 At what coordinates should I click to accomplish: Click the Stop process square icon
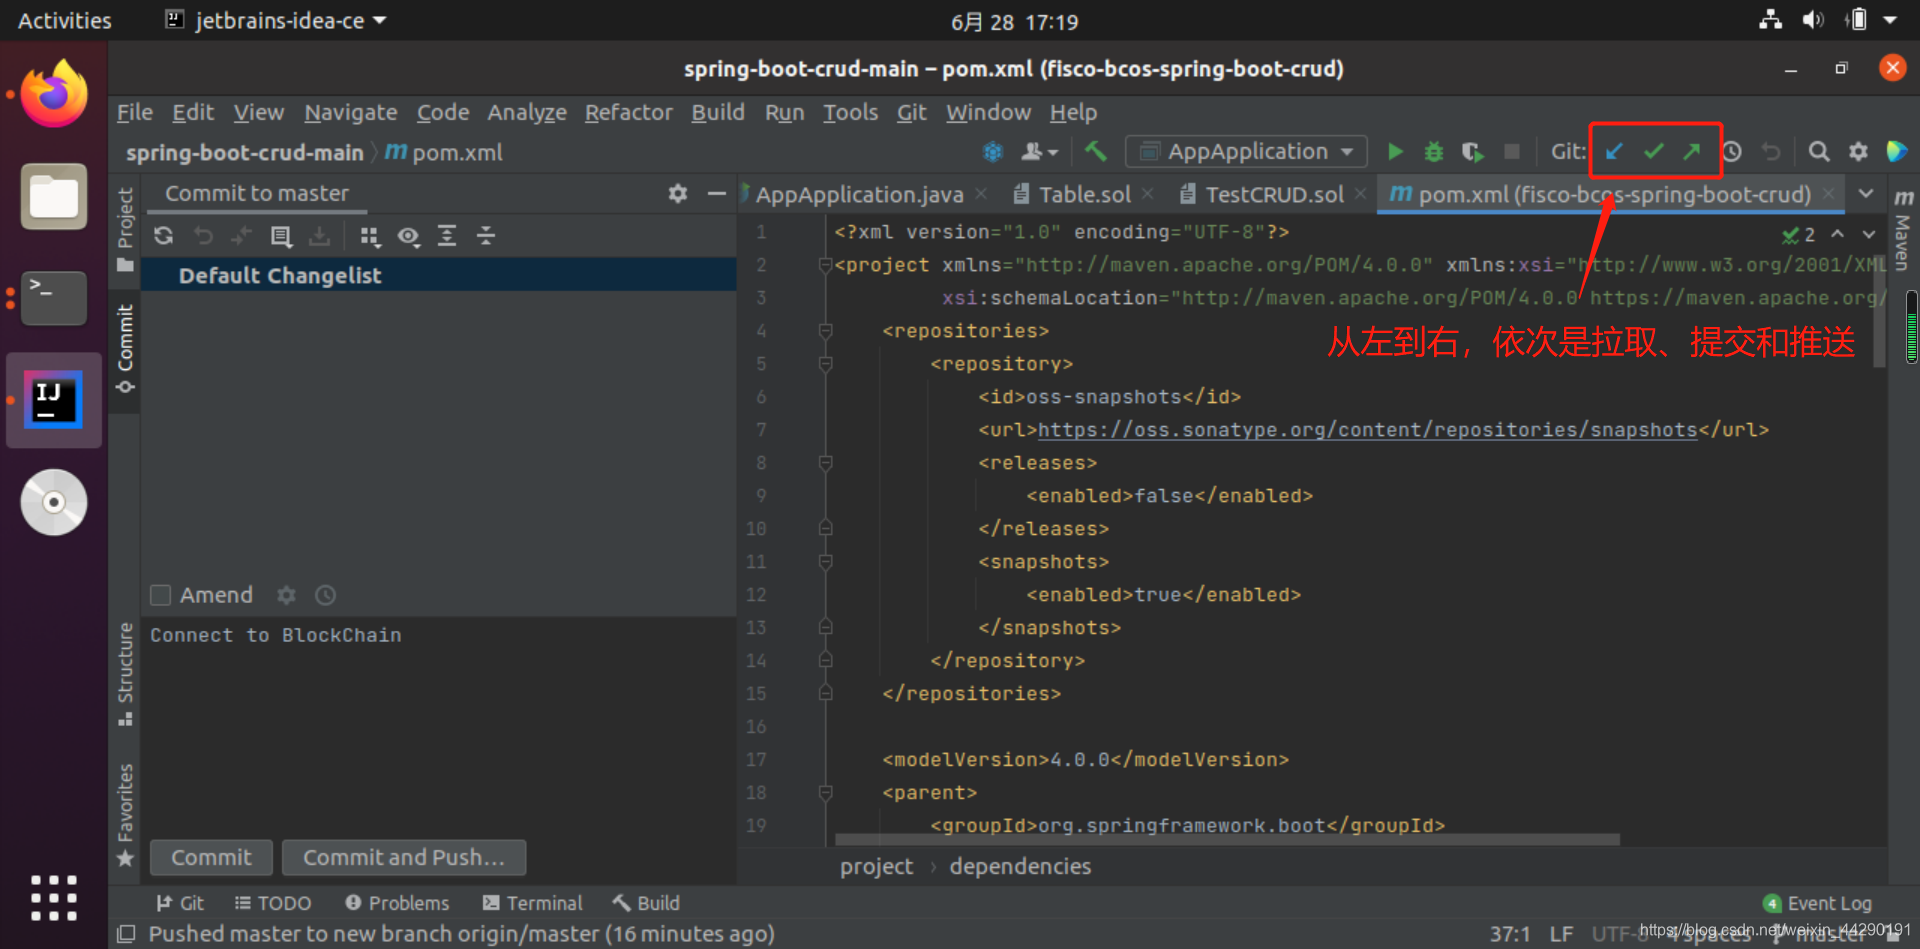coord(1512,152)
